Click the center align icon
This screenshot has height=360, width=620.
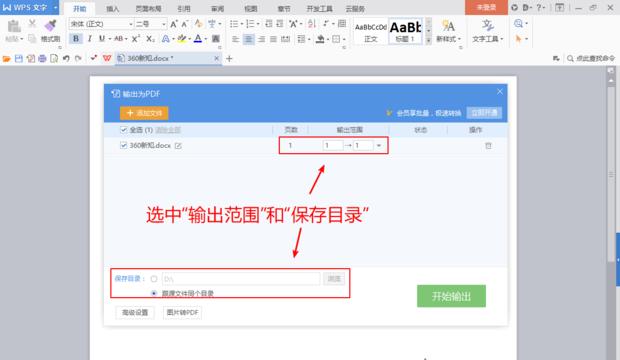coord(248,39)
